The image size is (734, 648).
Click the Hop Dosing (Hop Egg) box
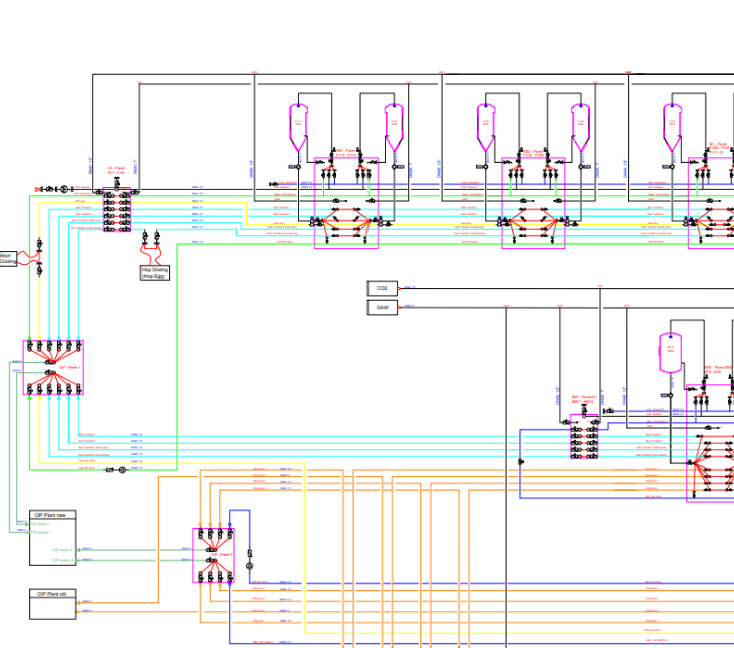coord(154,272)
